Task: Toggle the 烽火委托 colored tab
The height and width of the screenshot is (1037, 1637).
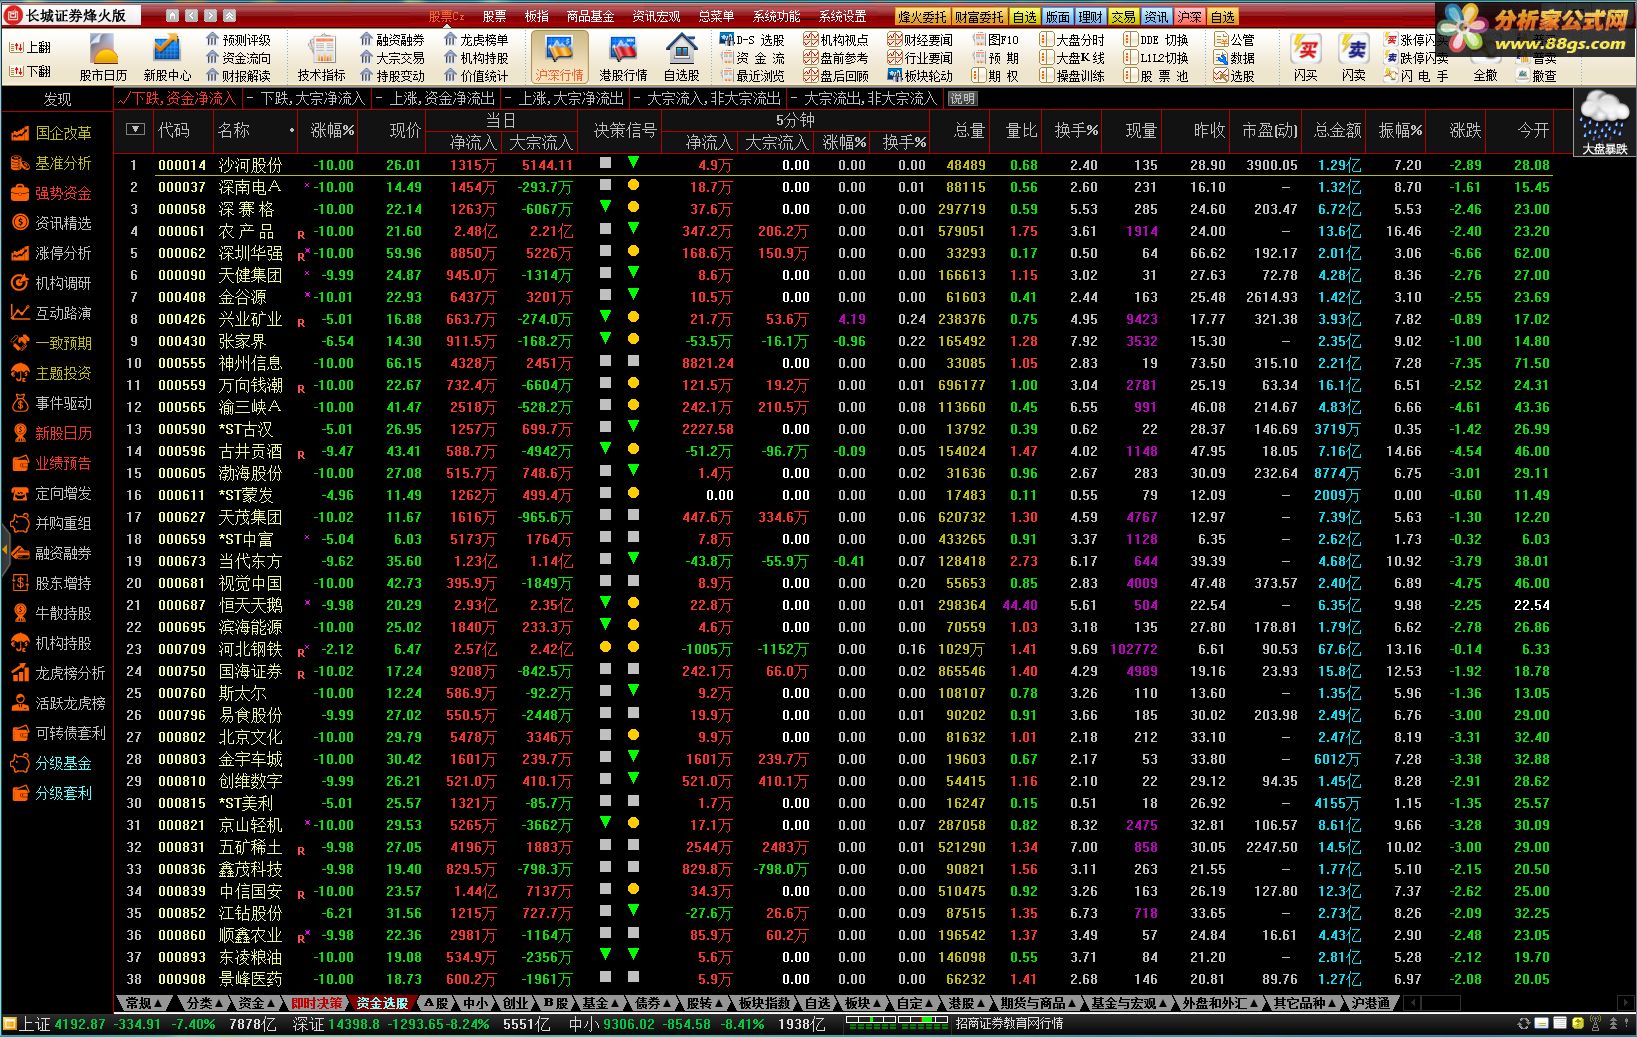Action: point(922,17)
